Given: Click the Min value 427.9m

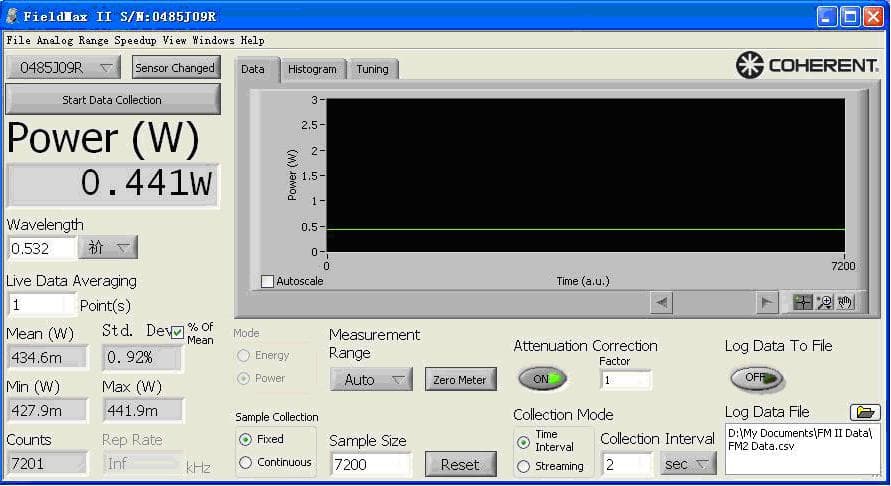Looking at the screenshot, I should 47,410.
